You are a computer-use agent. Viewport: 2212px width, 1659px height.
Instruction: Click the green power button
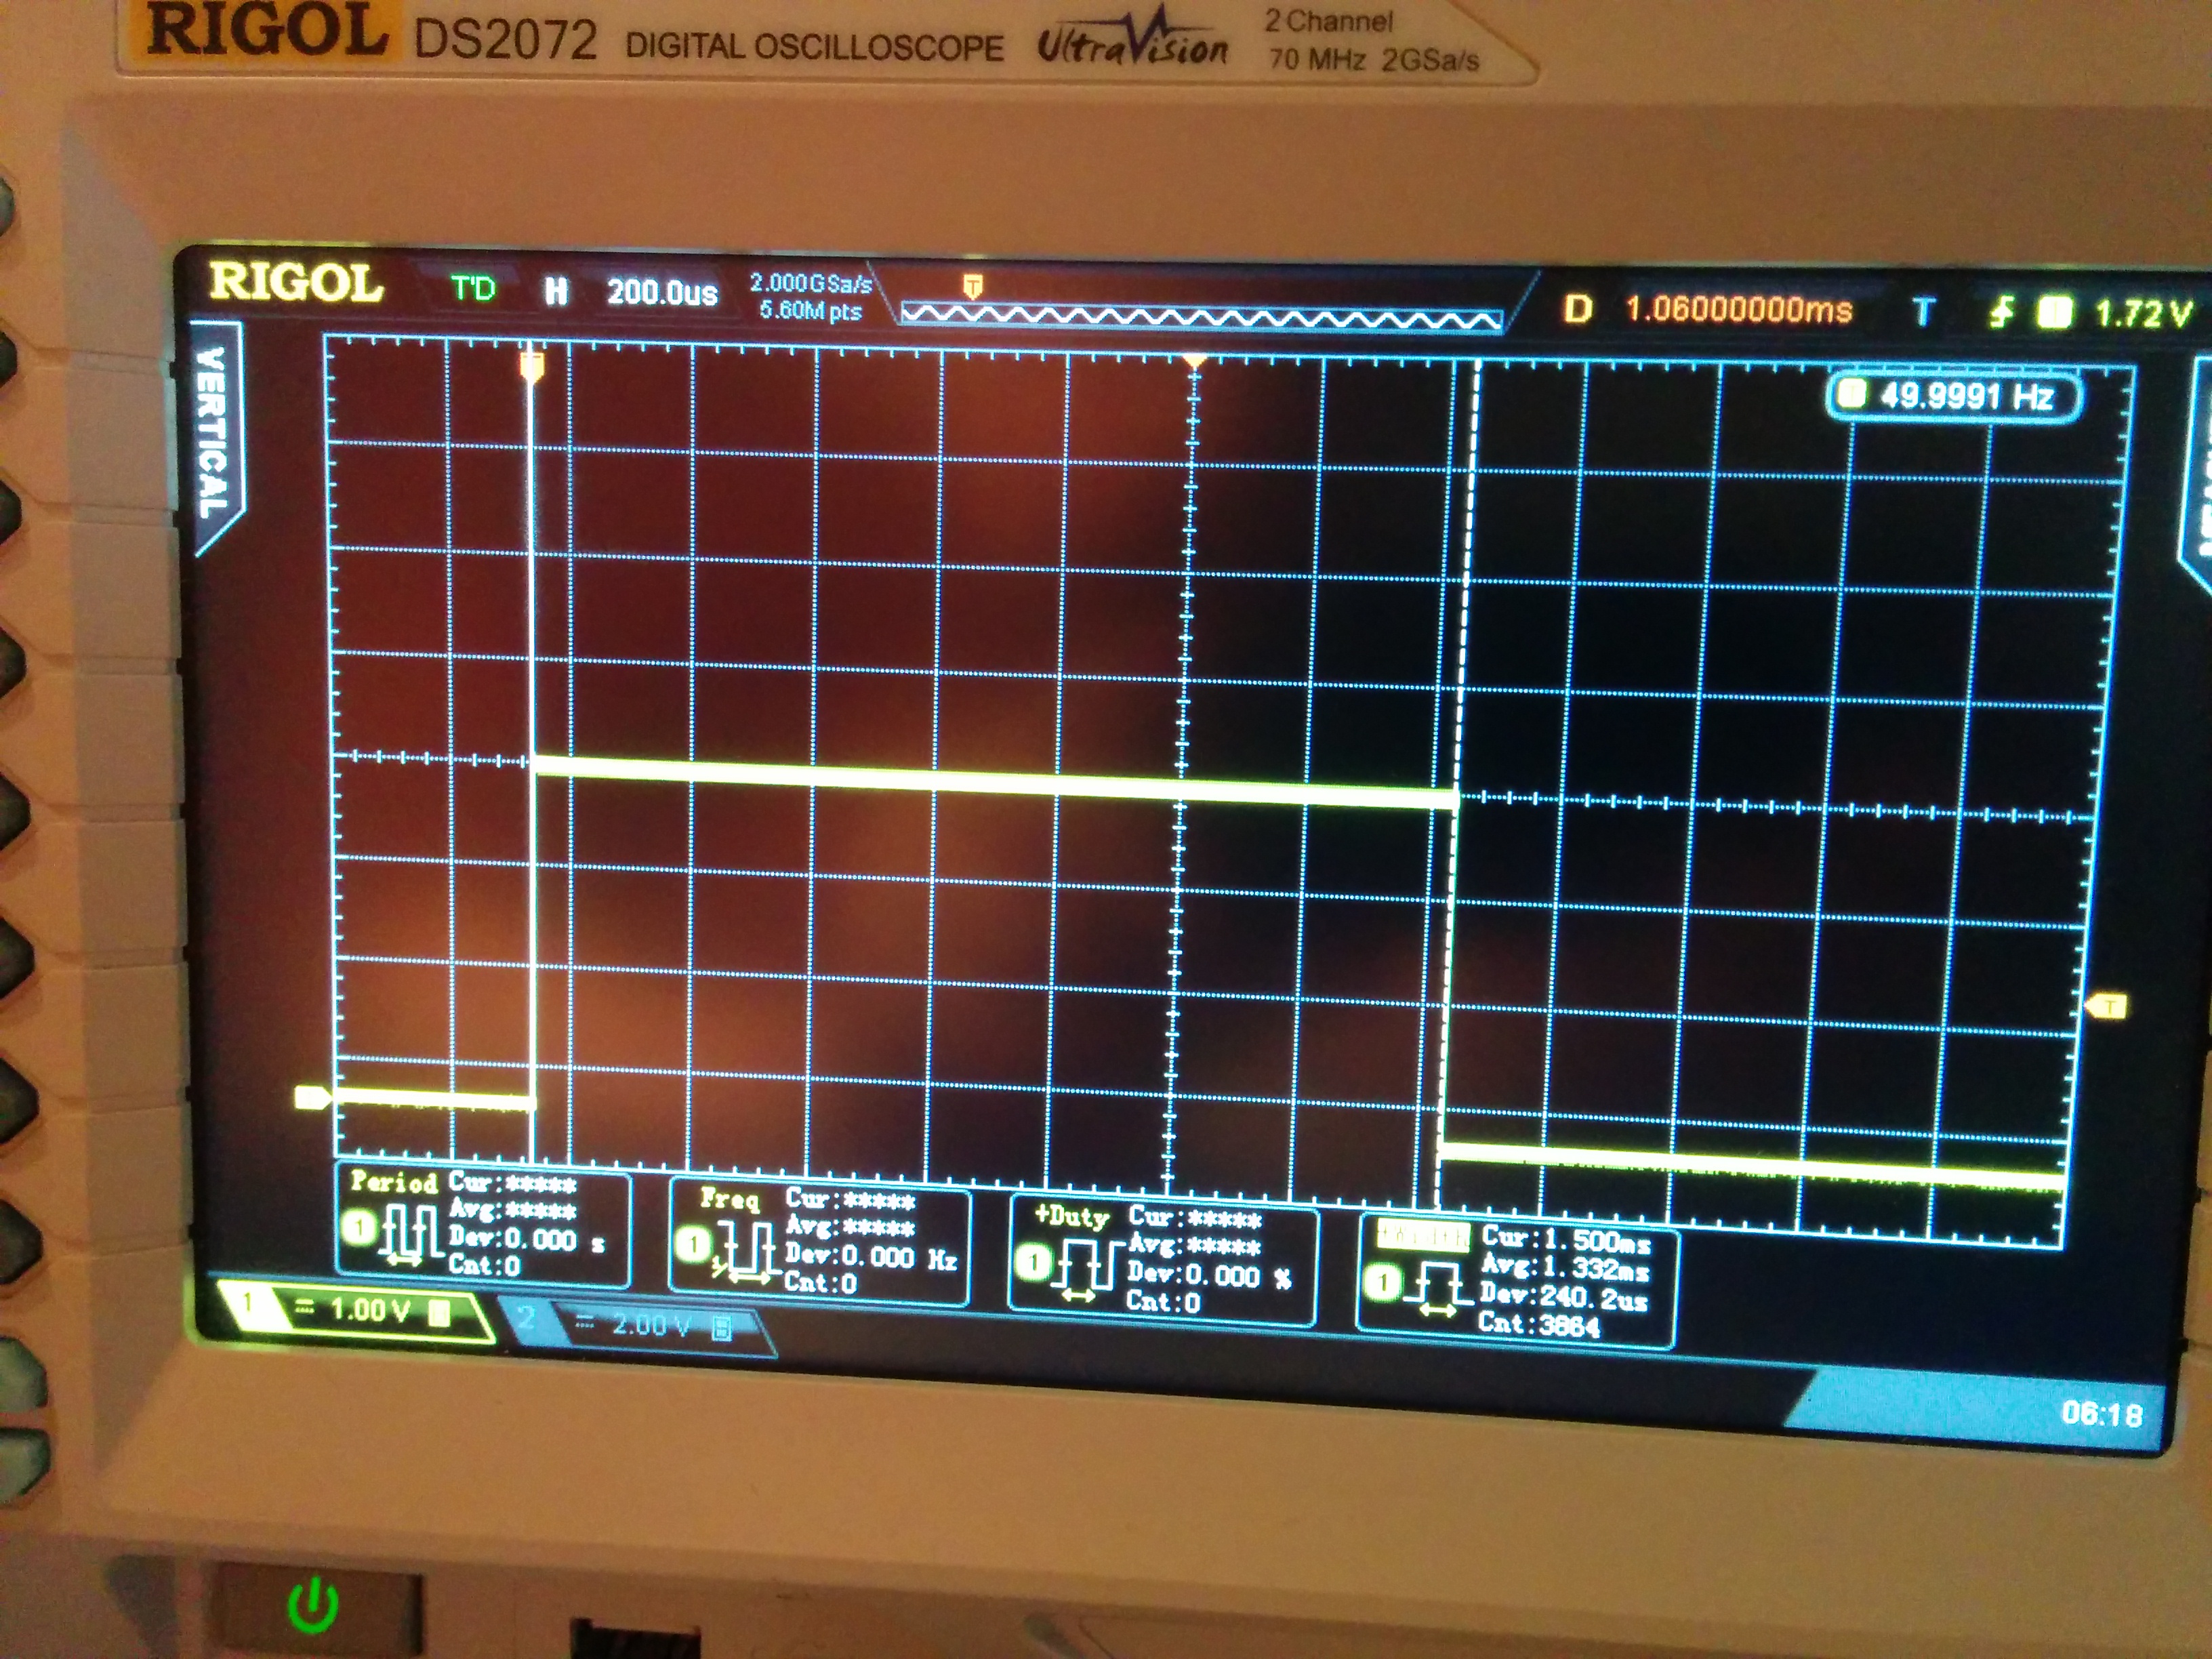click(313, 1605)
